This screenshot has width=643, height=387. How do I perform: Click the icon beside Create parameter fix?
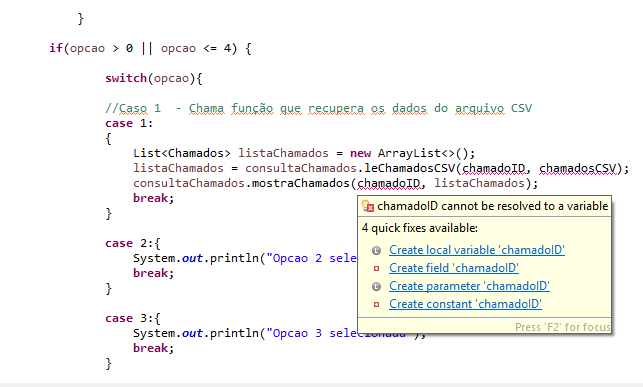pyautogui.click(x=376, y=286)
